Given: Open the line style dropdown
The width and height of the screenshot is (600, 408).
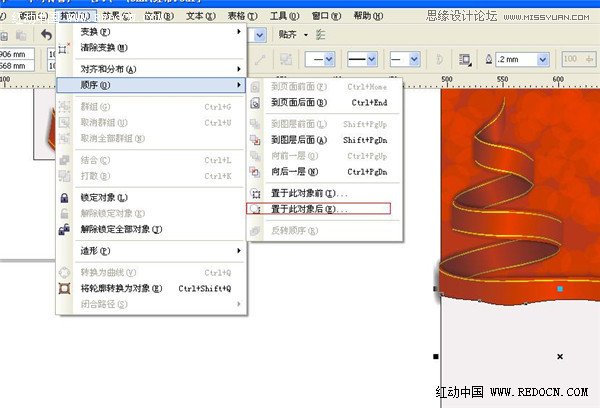Looking at the screenshot, I should click(371, 59).
